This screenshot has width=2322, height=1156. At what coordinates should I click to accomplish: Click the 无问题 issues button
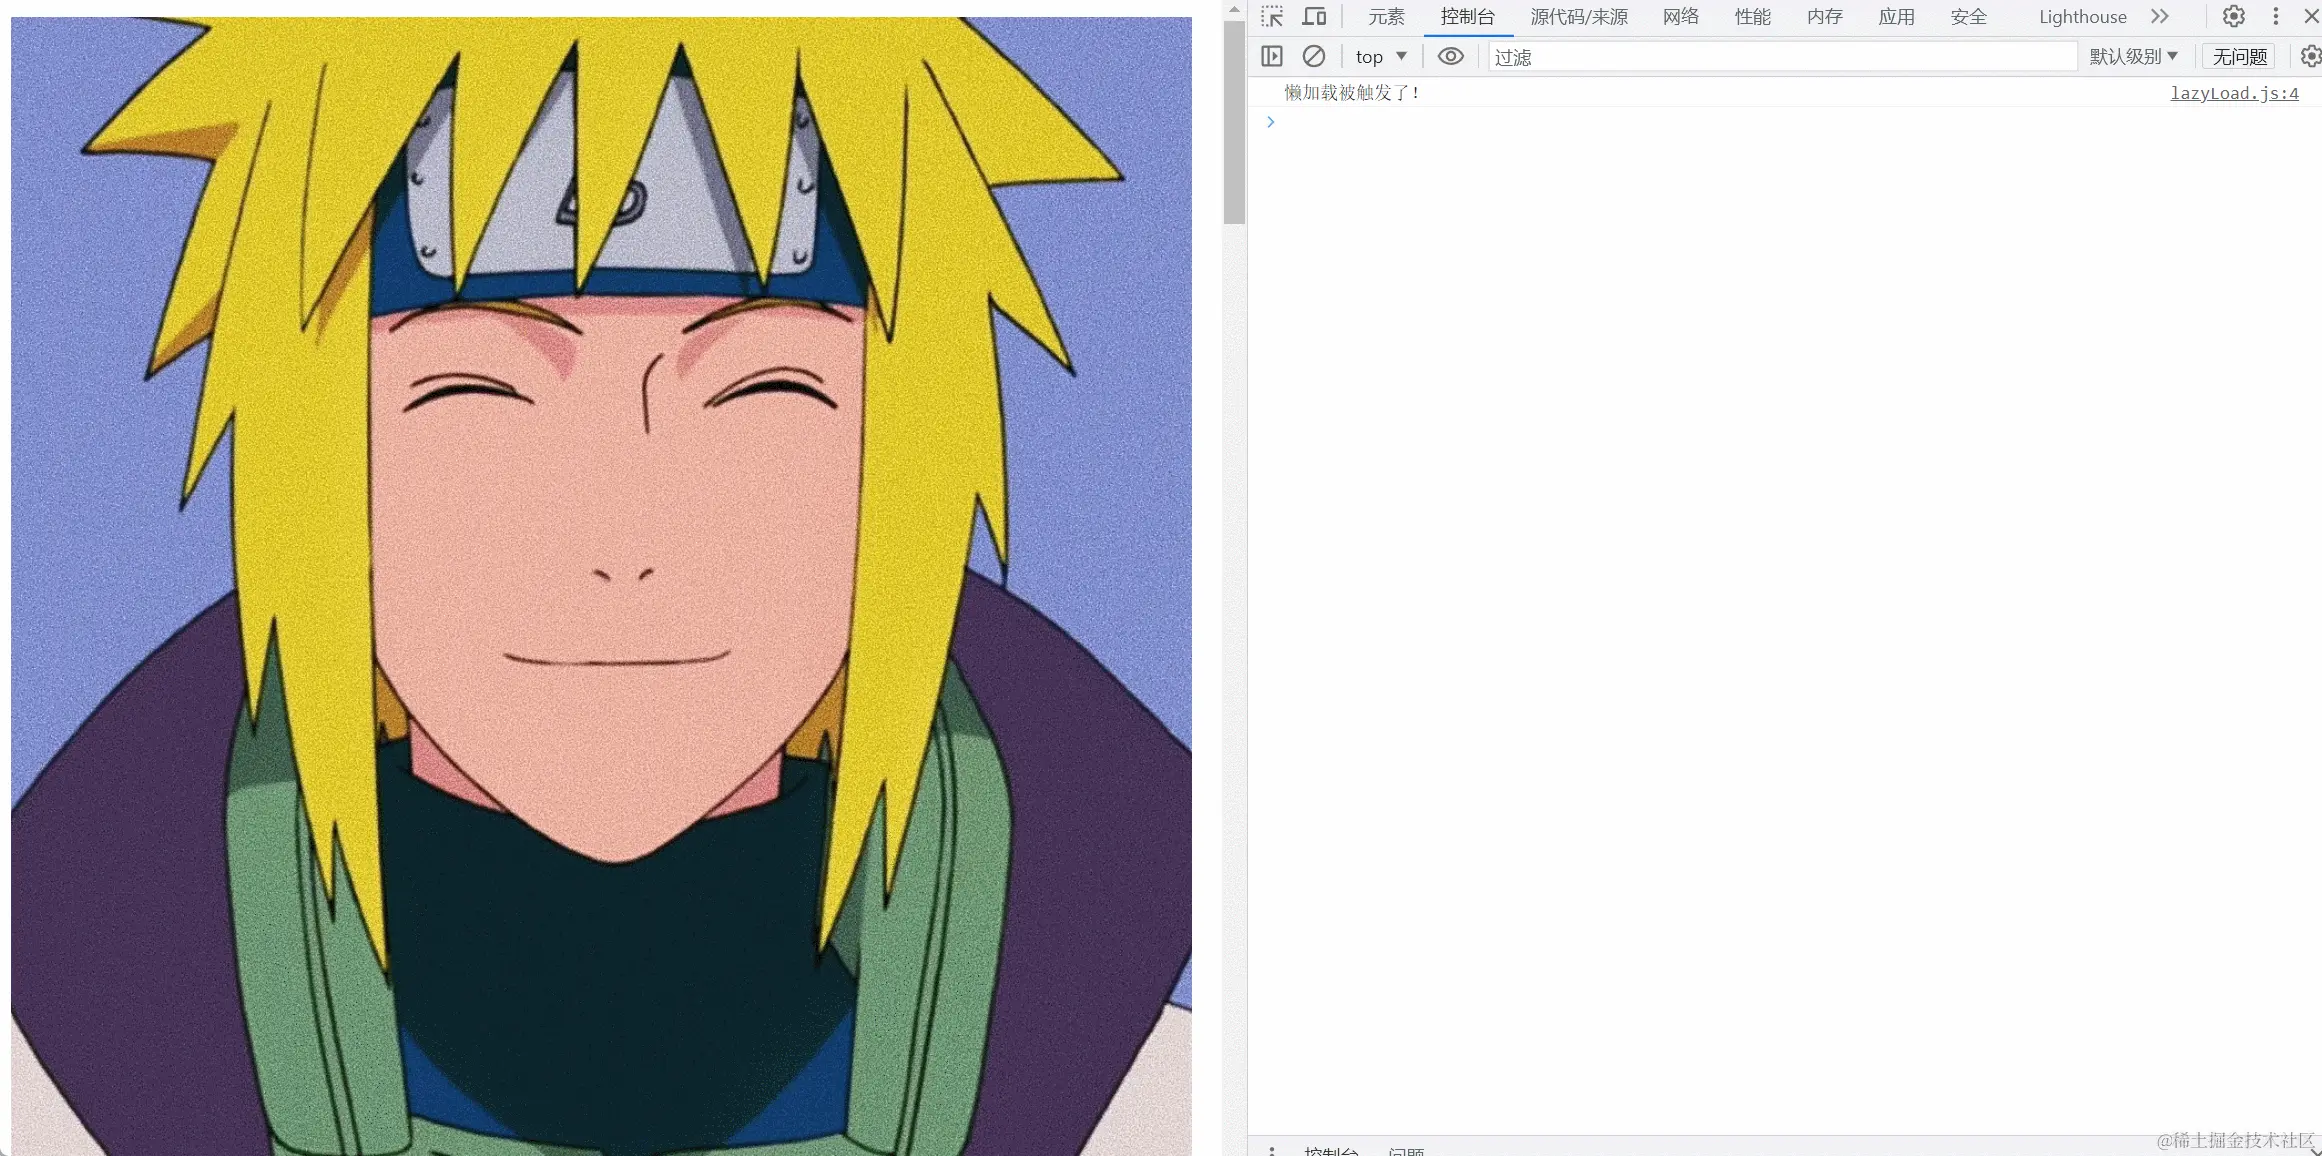2239,57
